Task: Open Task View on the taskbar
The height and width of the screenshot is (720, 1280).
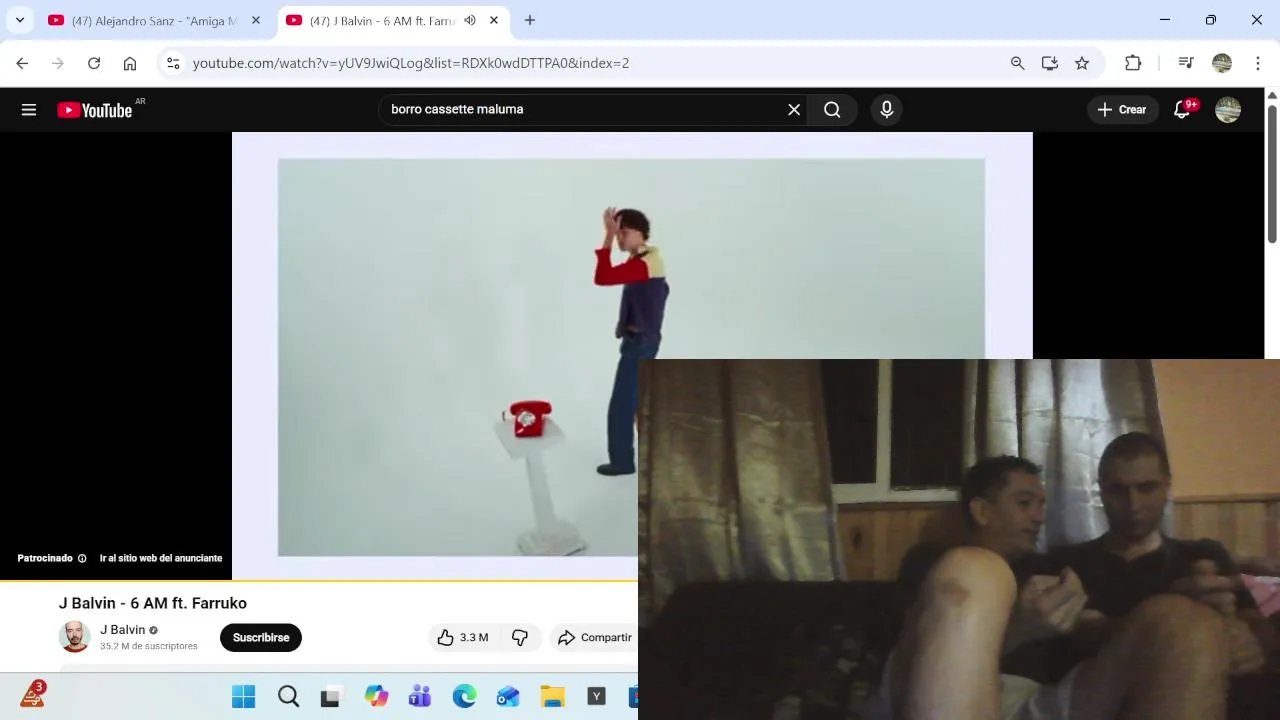Action: click(331, 697)
